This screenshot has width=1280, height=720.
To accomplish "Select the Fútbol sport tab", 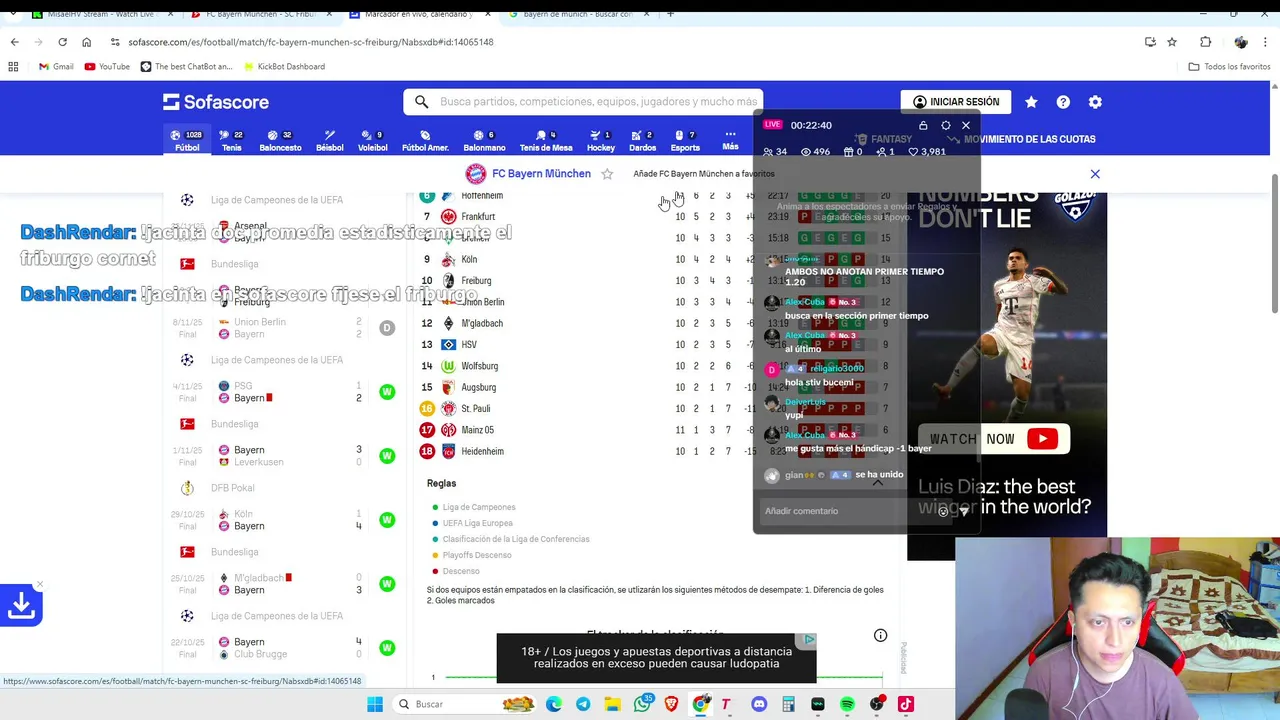I will click(187, 141).
